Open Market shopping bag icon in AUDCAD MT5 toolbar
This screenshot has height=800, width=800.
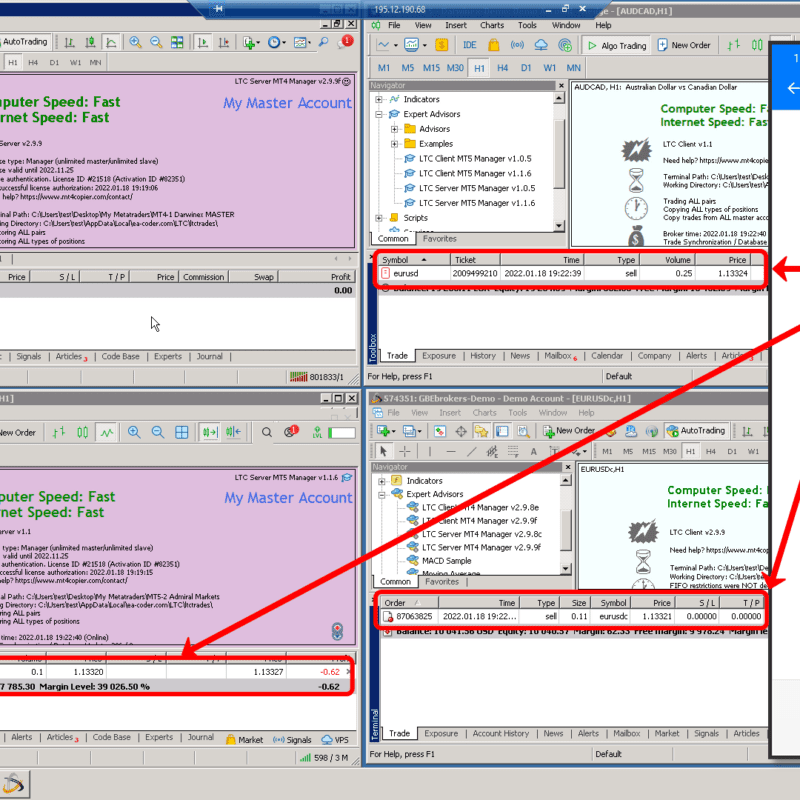493,45
